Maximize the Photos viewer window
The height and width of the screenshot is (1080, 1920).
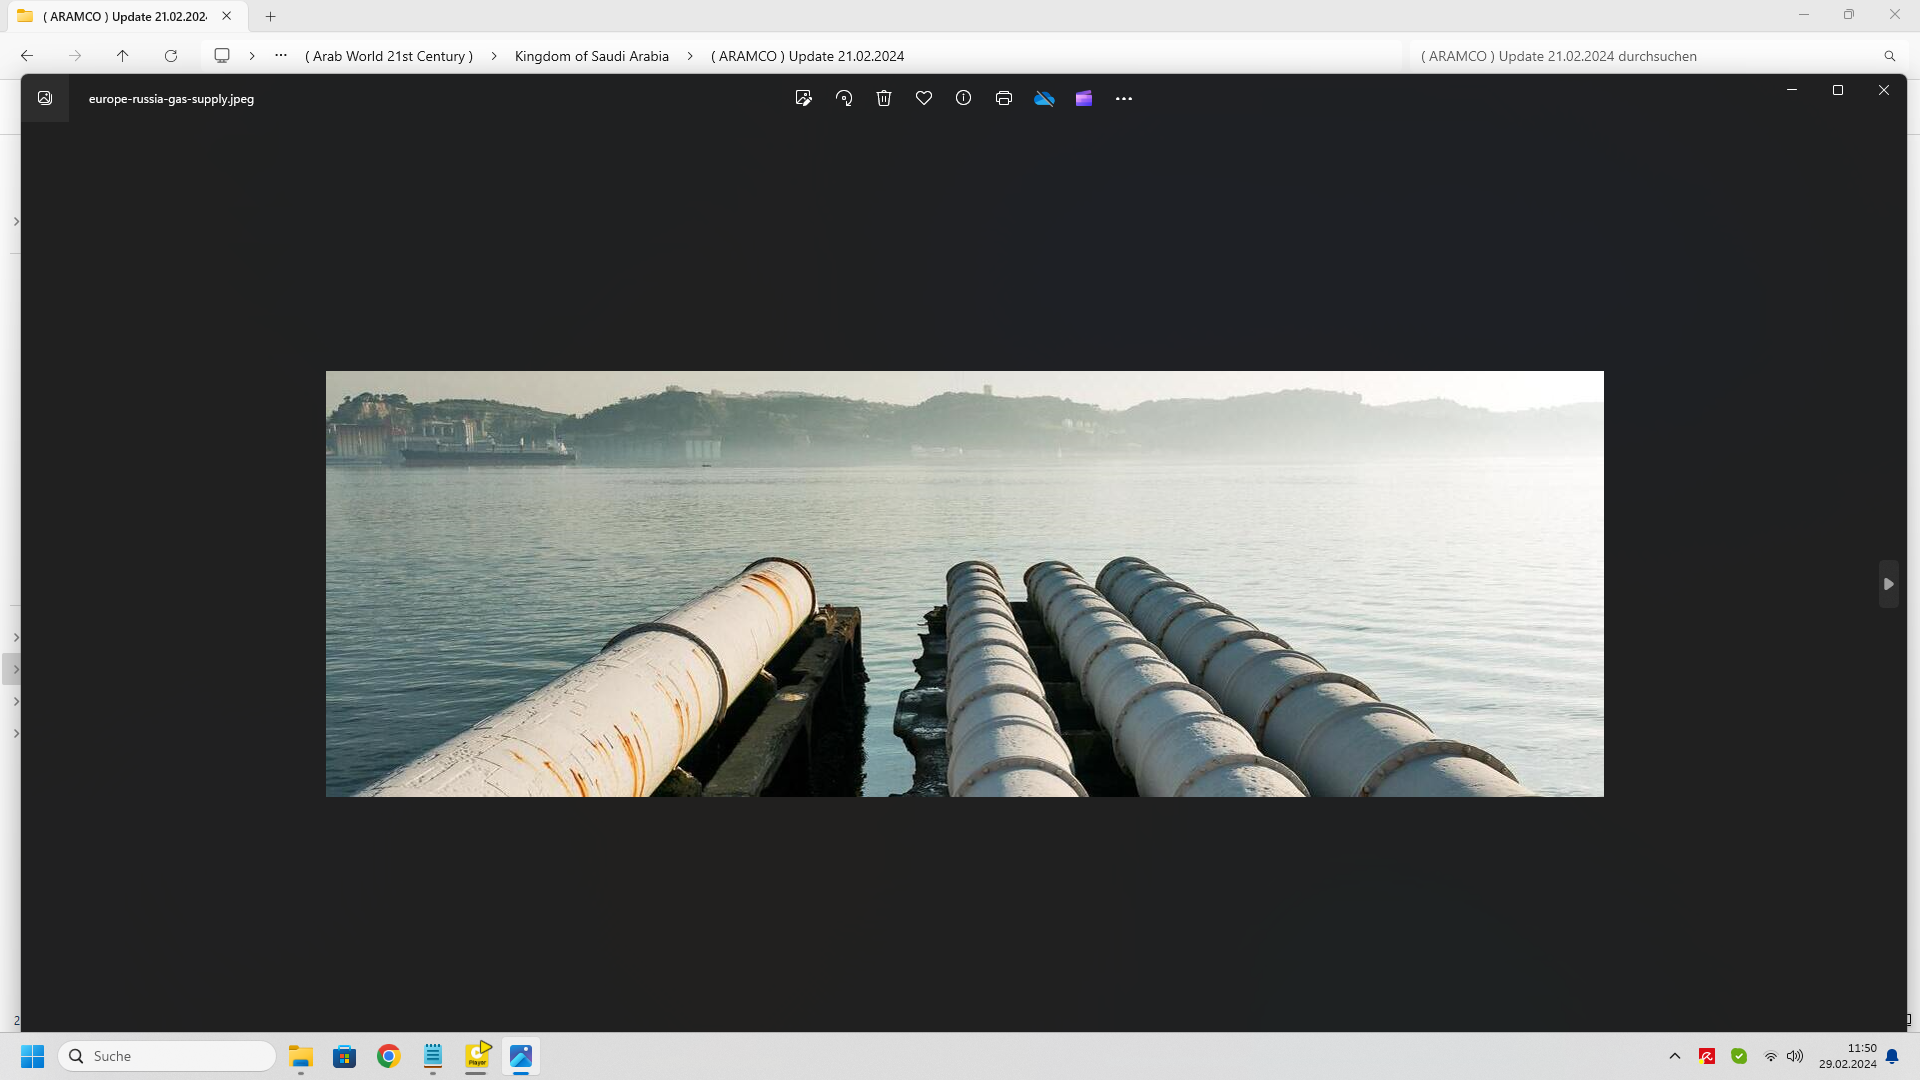click(1838, 90)
